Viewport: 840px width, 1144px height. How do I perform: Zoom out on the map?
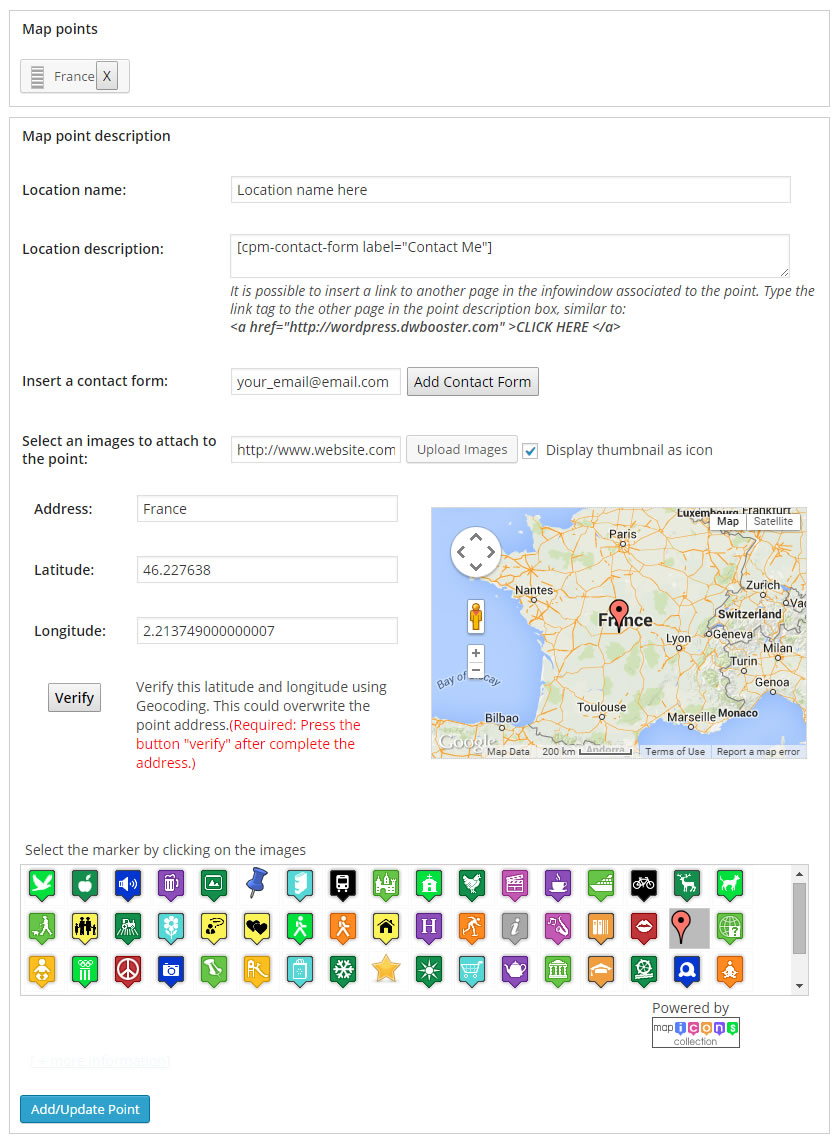click(x=476, y=670)
